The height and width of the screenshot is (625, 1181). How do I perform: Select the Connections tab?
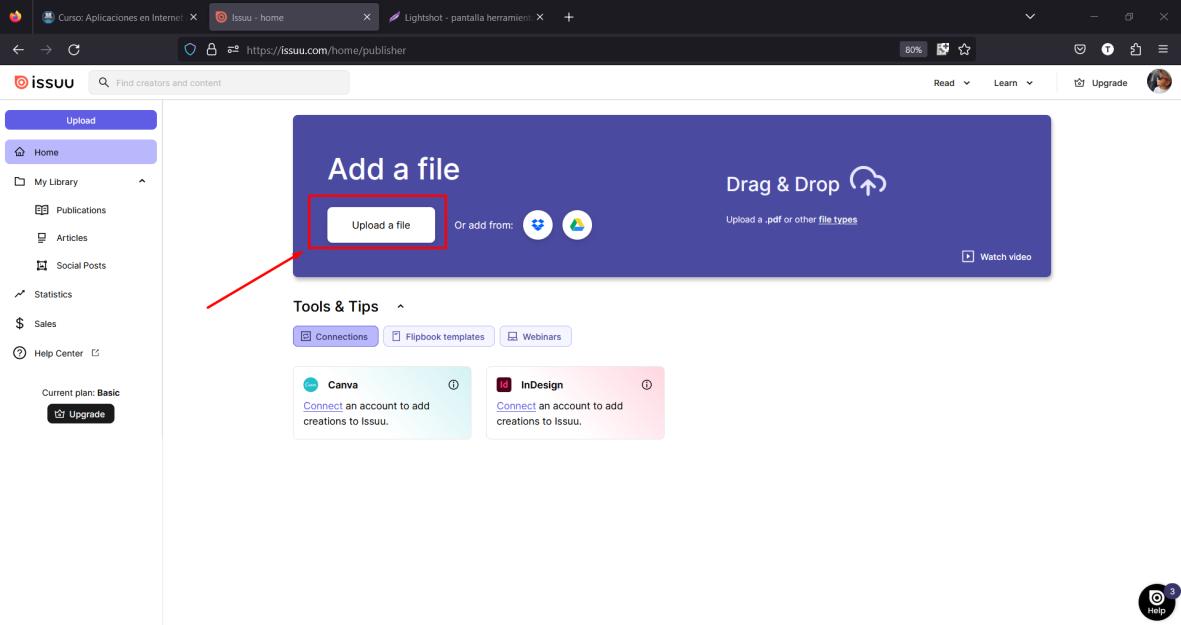pos(335,337)
